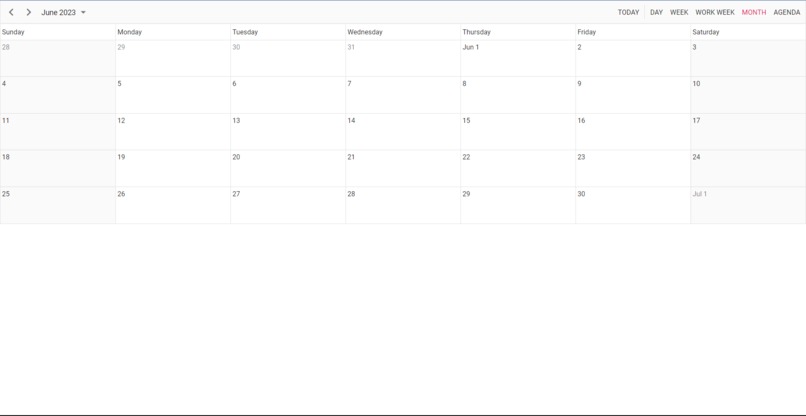The image size is (806, 416).
Task: Select the cell for June 14
Action: (403, 132)
